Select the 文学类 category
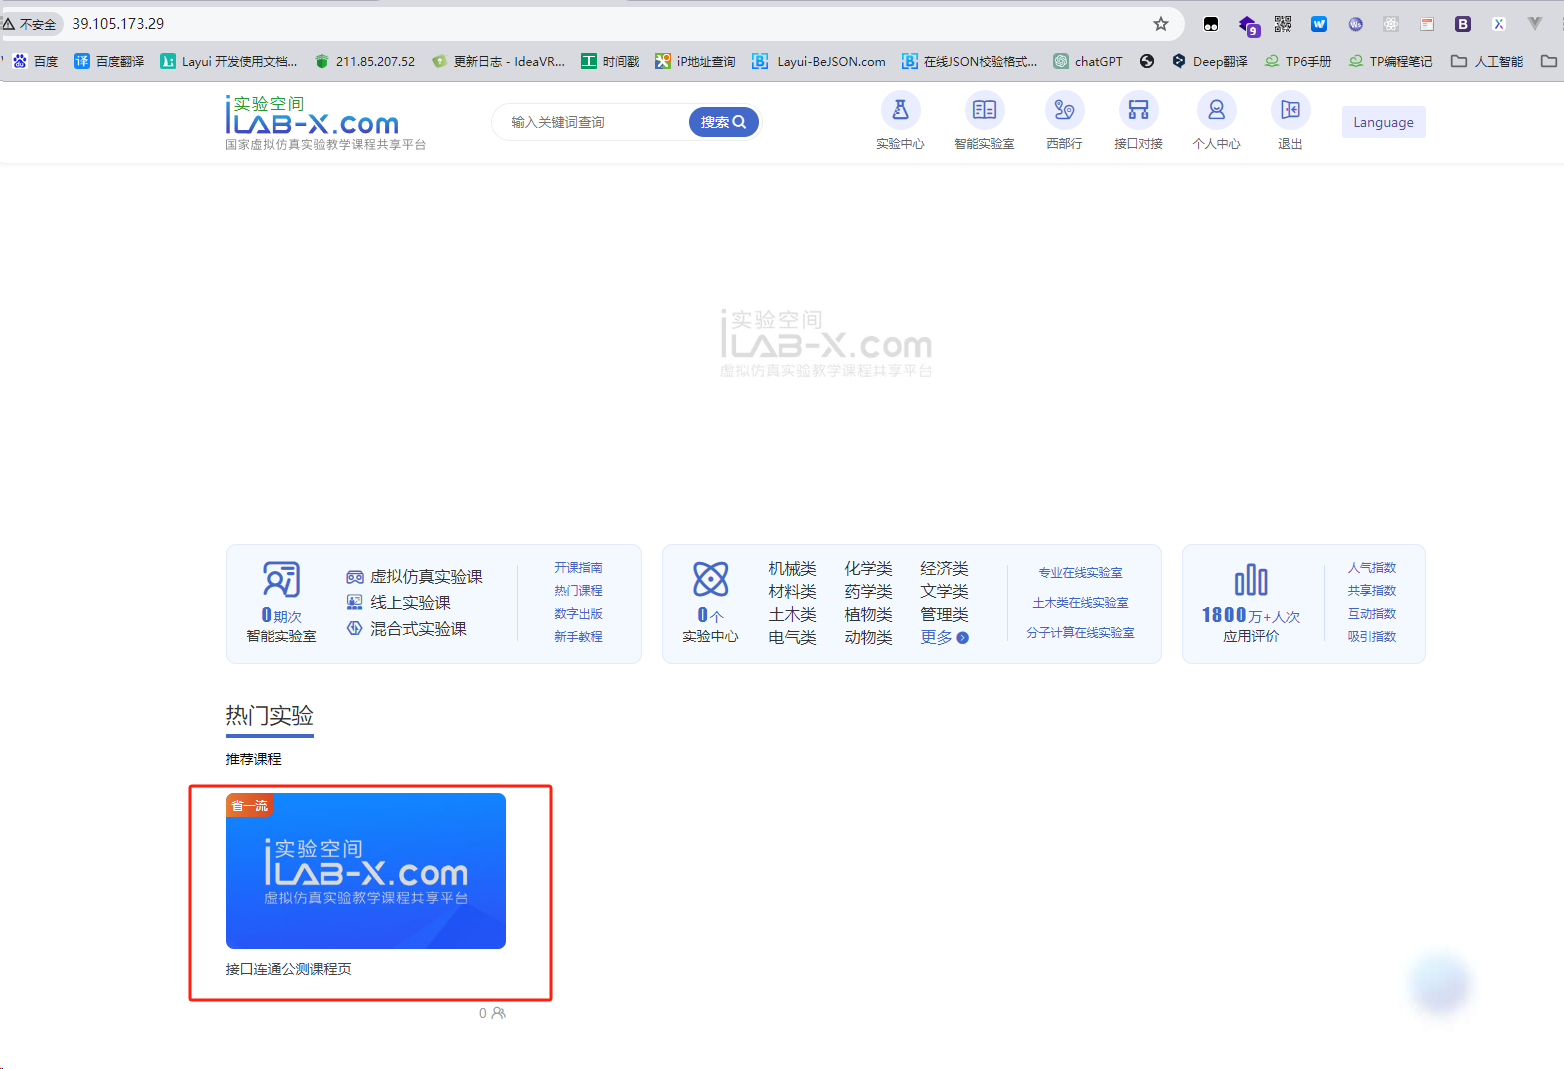This screenshot has height=1069, width=1564. [x=944, y=591]
